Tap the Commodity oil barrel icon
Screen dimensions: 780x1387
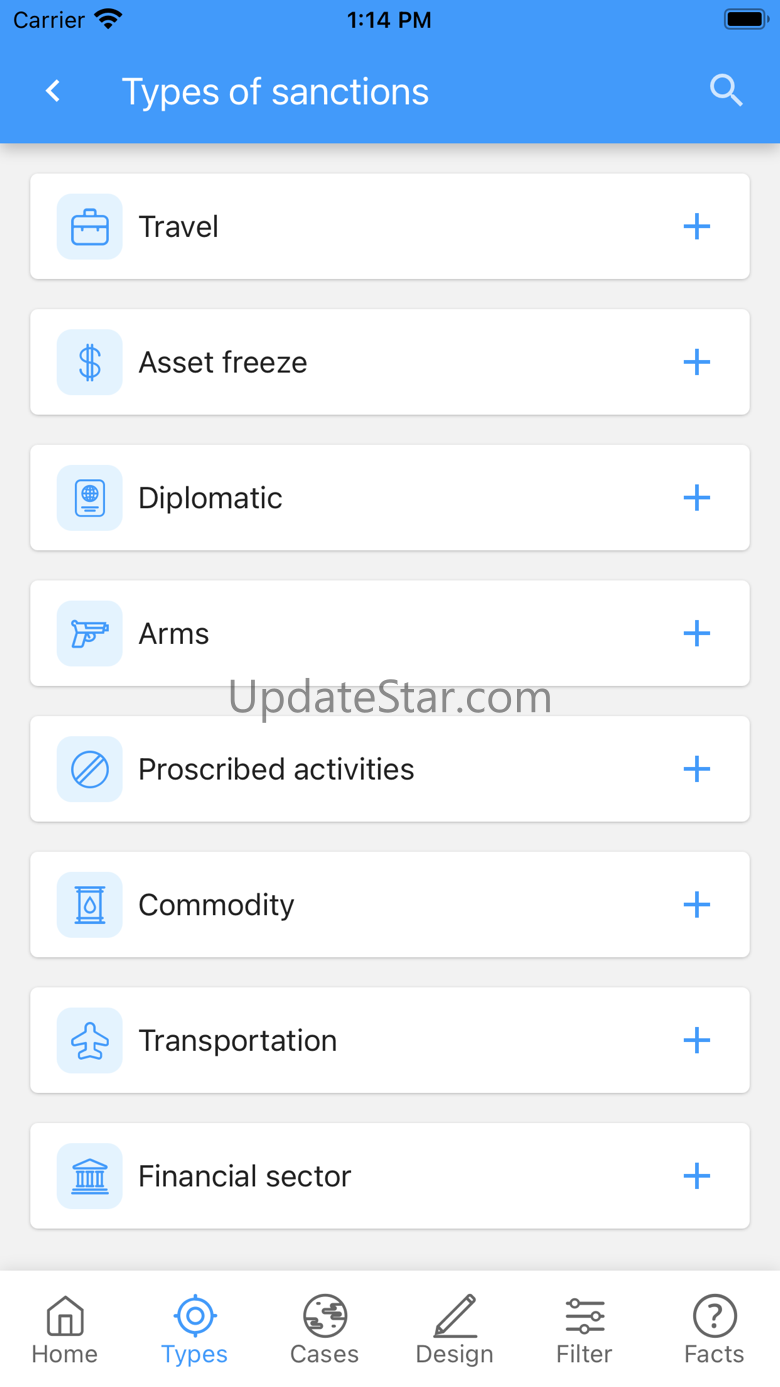pos(90,905)
